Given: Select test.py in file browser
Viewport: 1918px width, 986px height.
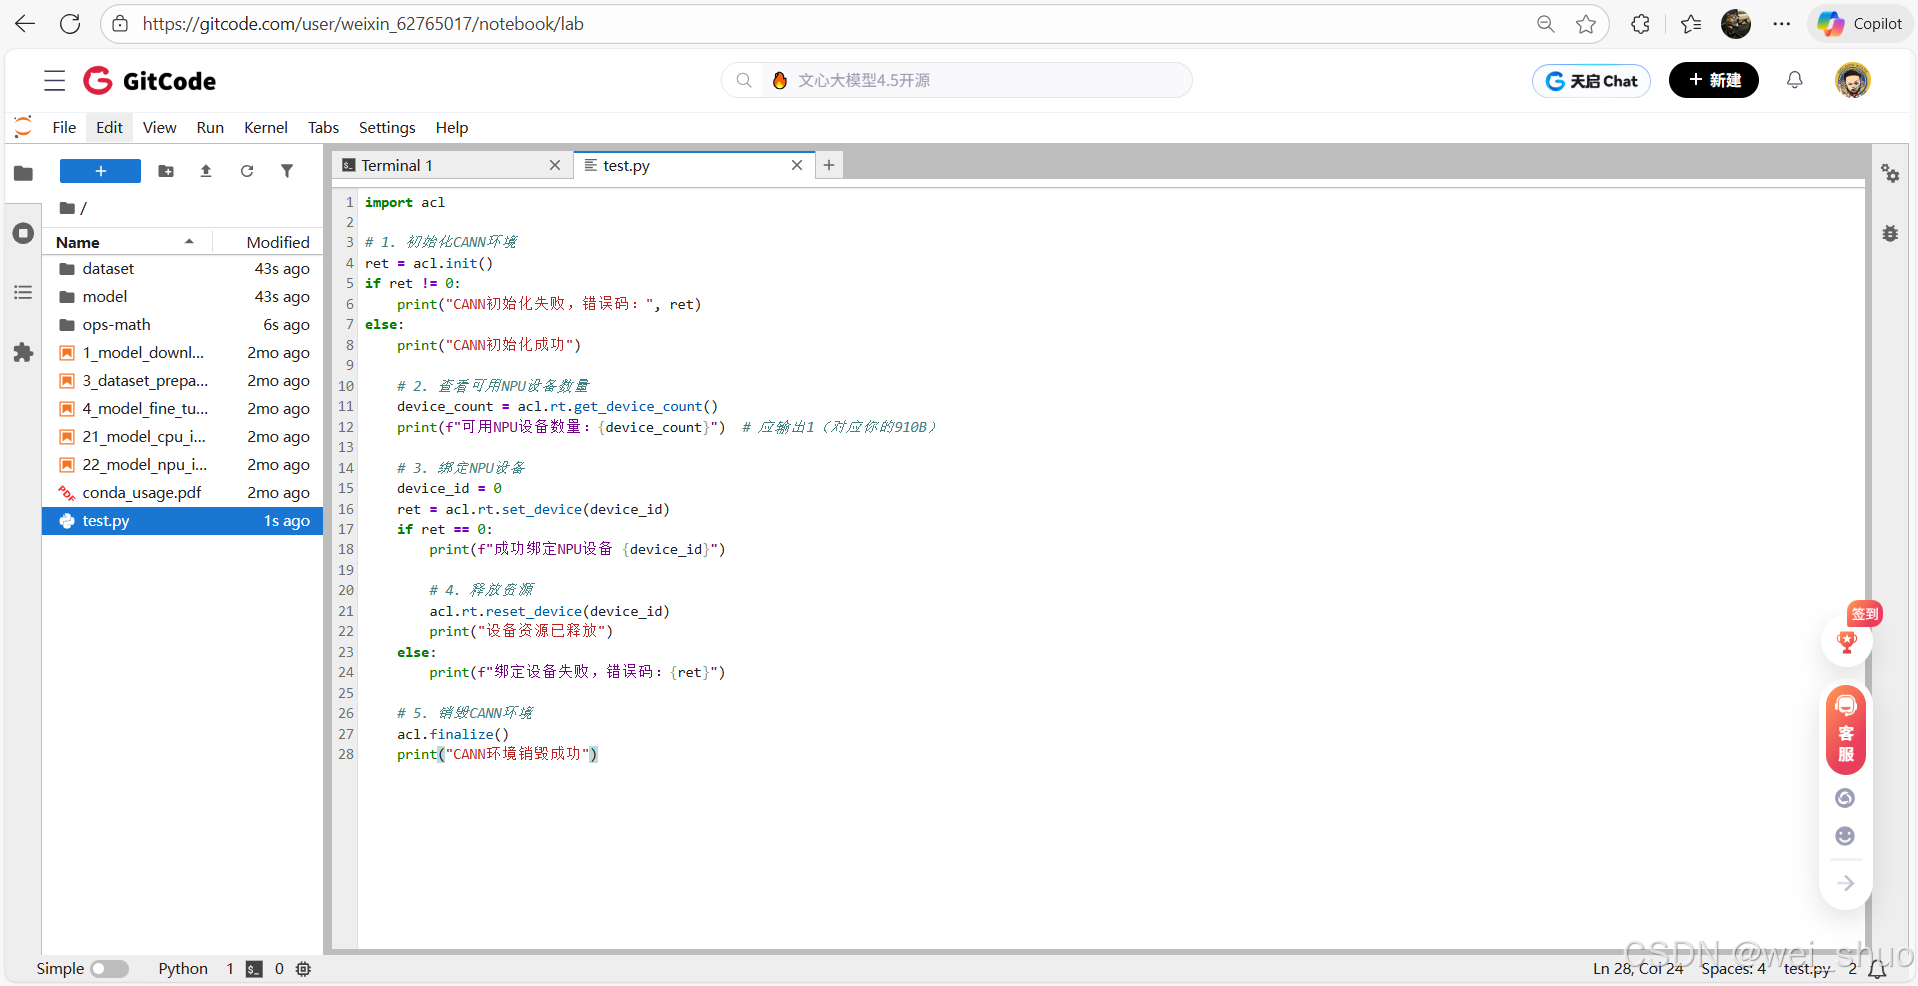Looking at the screenshot, I should click(182, 521).
